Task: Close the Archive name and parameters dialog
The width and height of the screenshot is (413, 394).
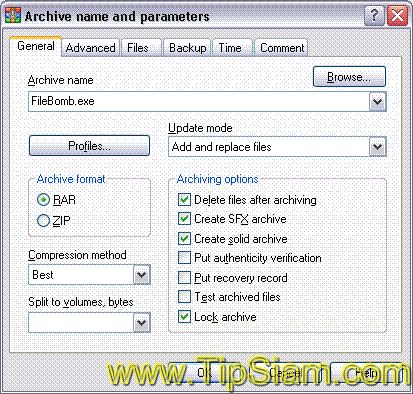Action: [397, 15]
